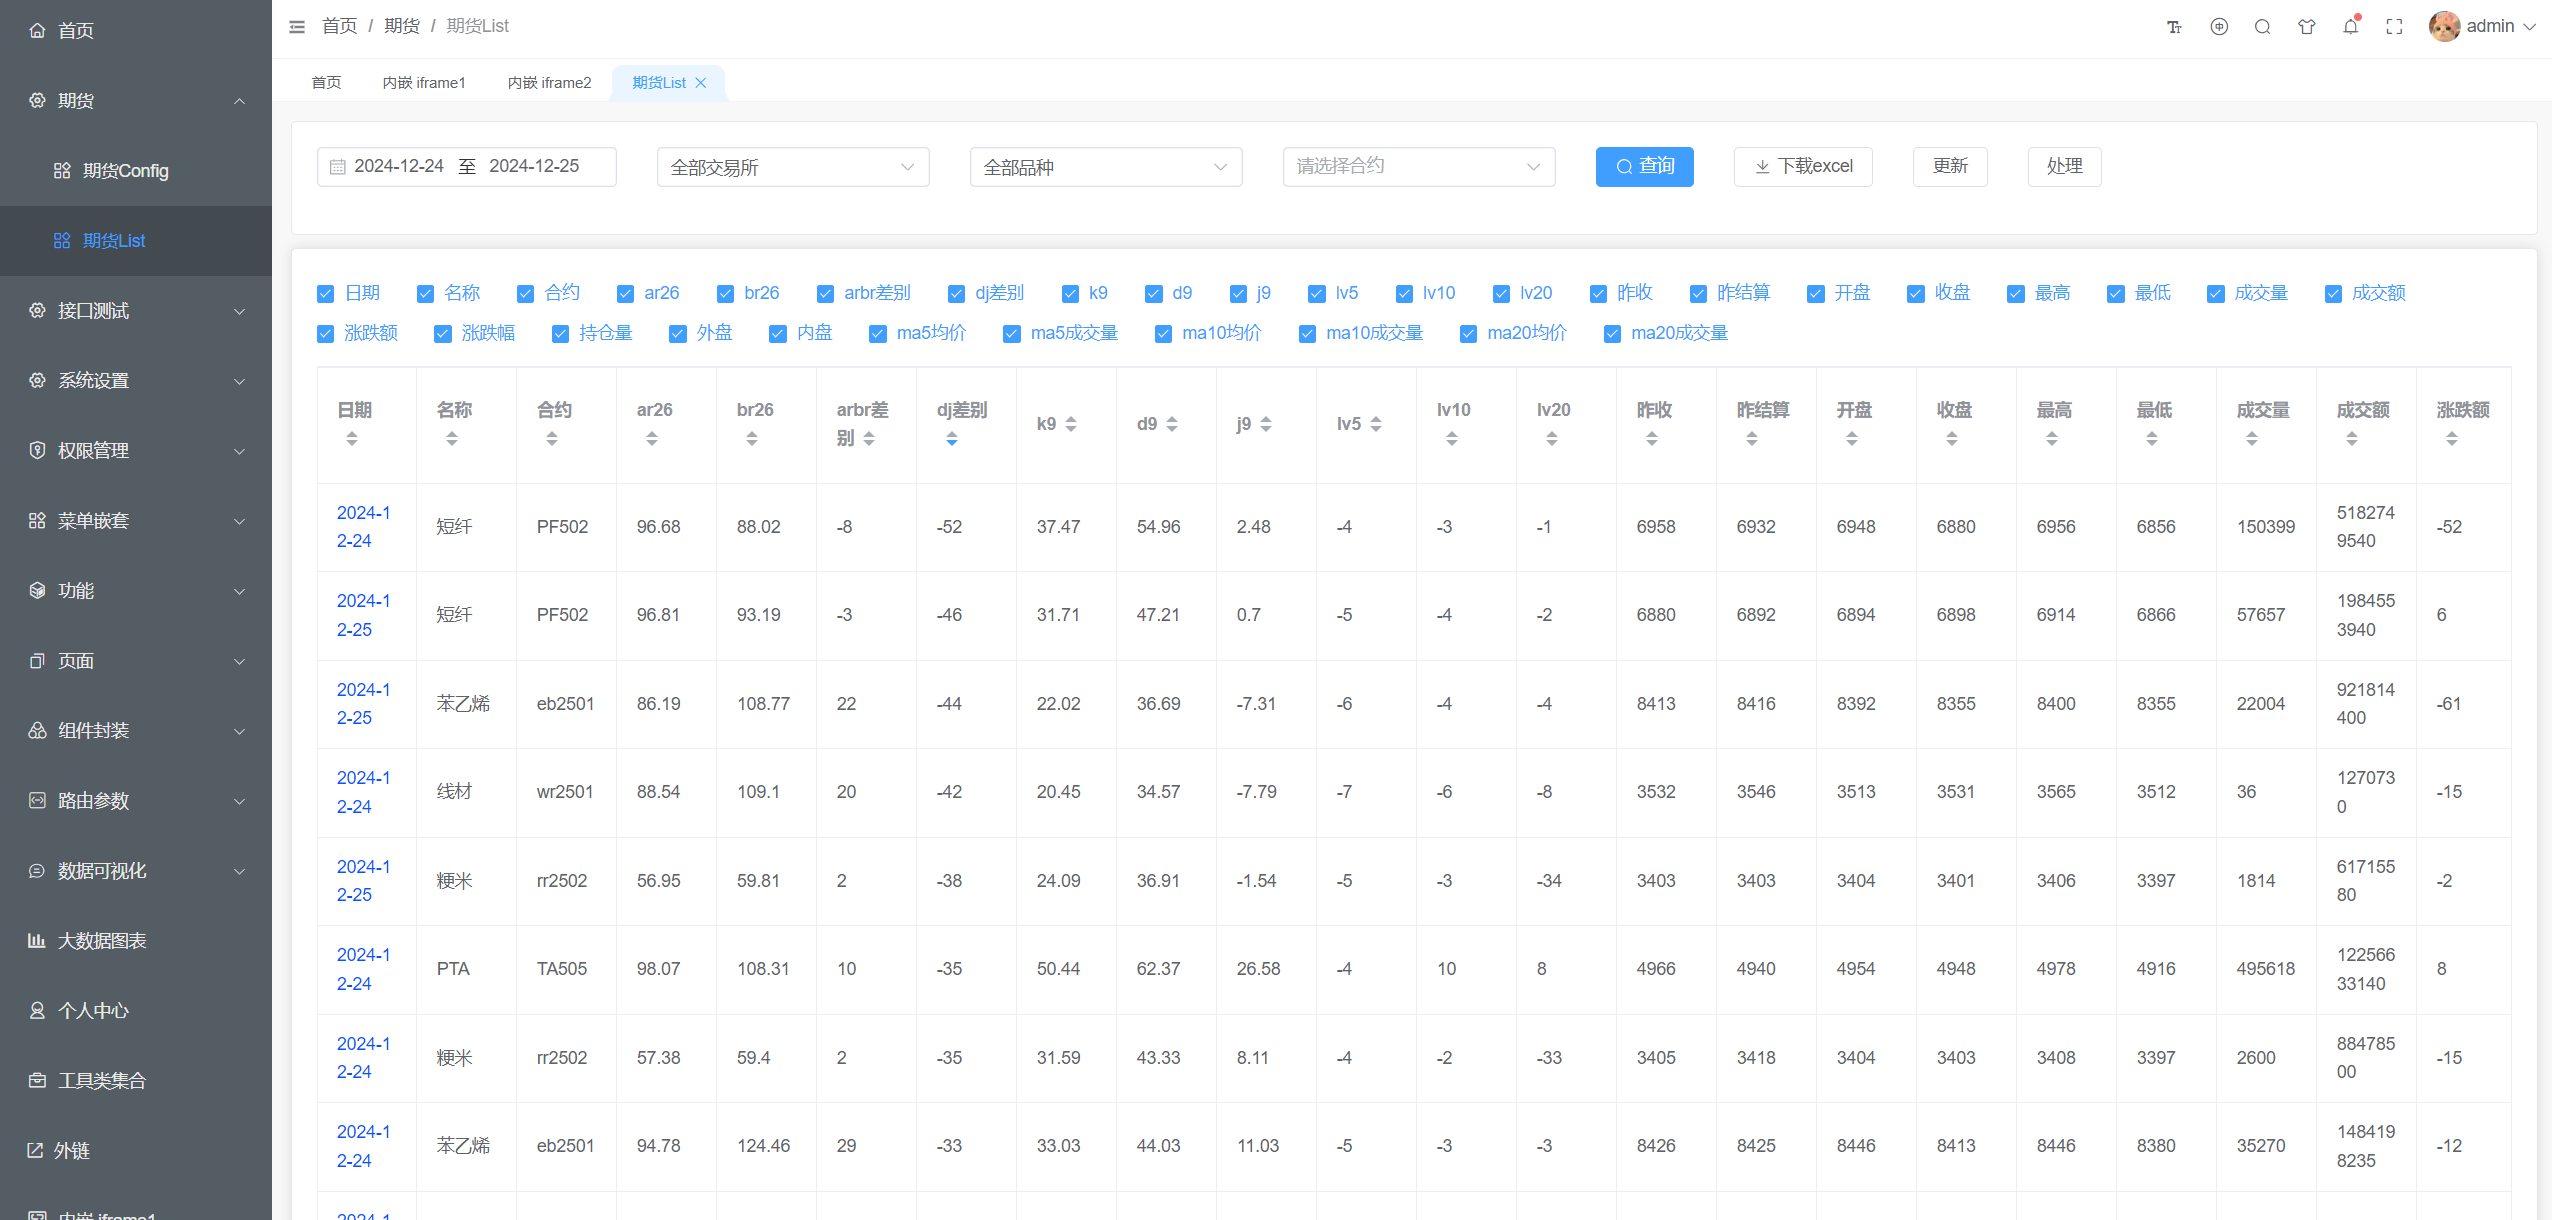Expand the 接口测试 sidebar menu
Viewport: 2552px width, 1220px height.
click(x=136, y=311)
